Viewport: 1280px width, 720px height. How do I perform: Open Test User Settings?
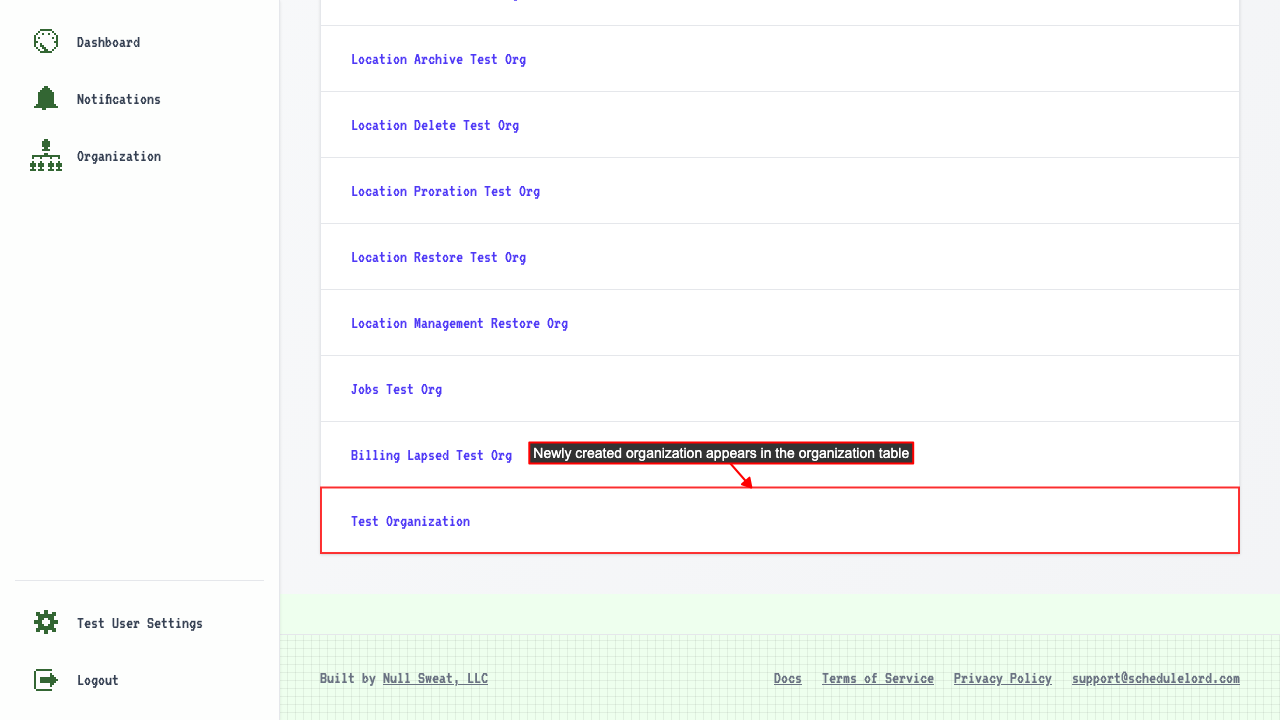pyautogui.click(x=139, y=623)
